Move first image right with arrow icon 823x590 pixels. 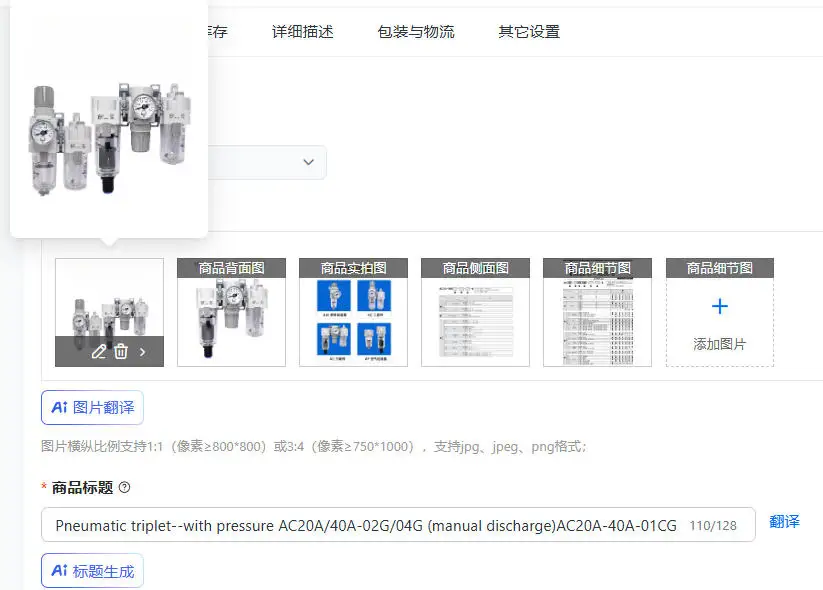click(143, 352)
